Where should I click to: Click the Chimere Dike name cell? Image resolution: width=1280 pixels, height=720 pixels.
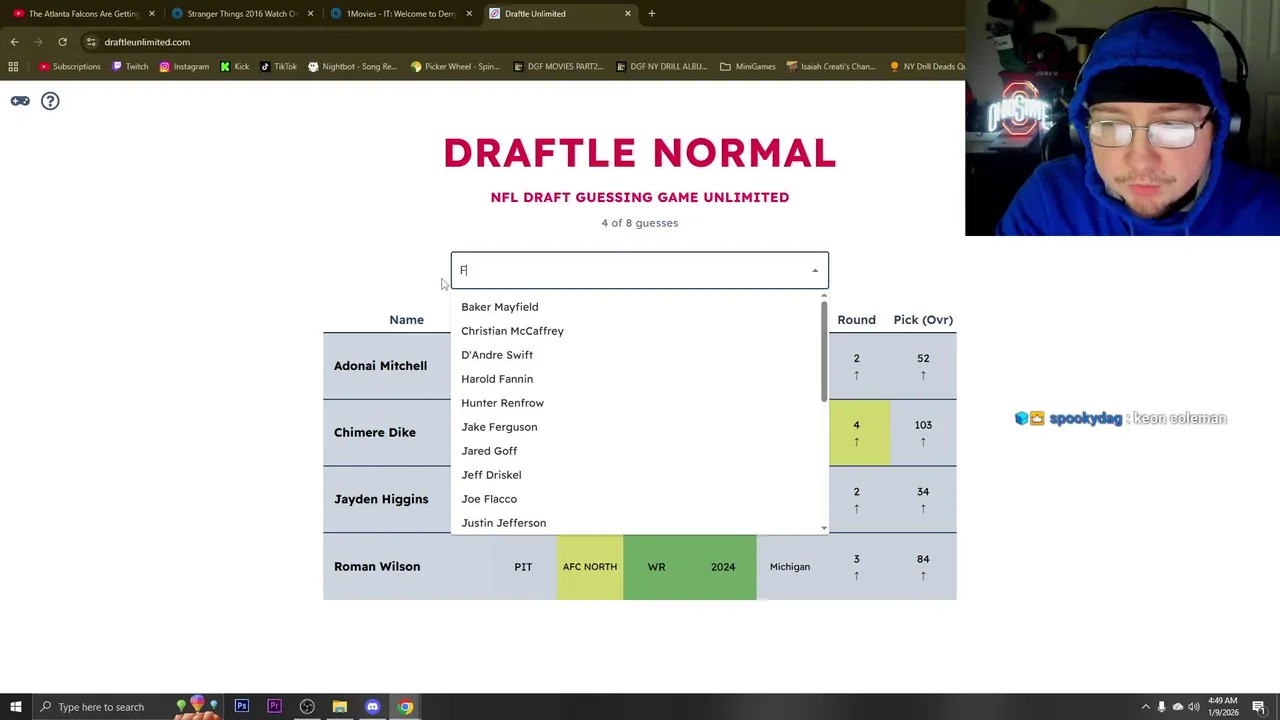click(387, 432)
